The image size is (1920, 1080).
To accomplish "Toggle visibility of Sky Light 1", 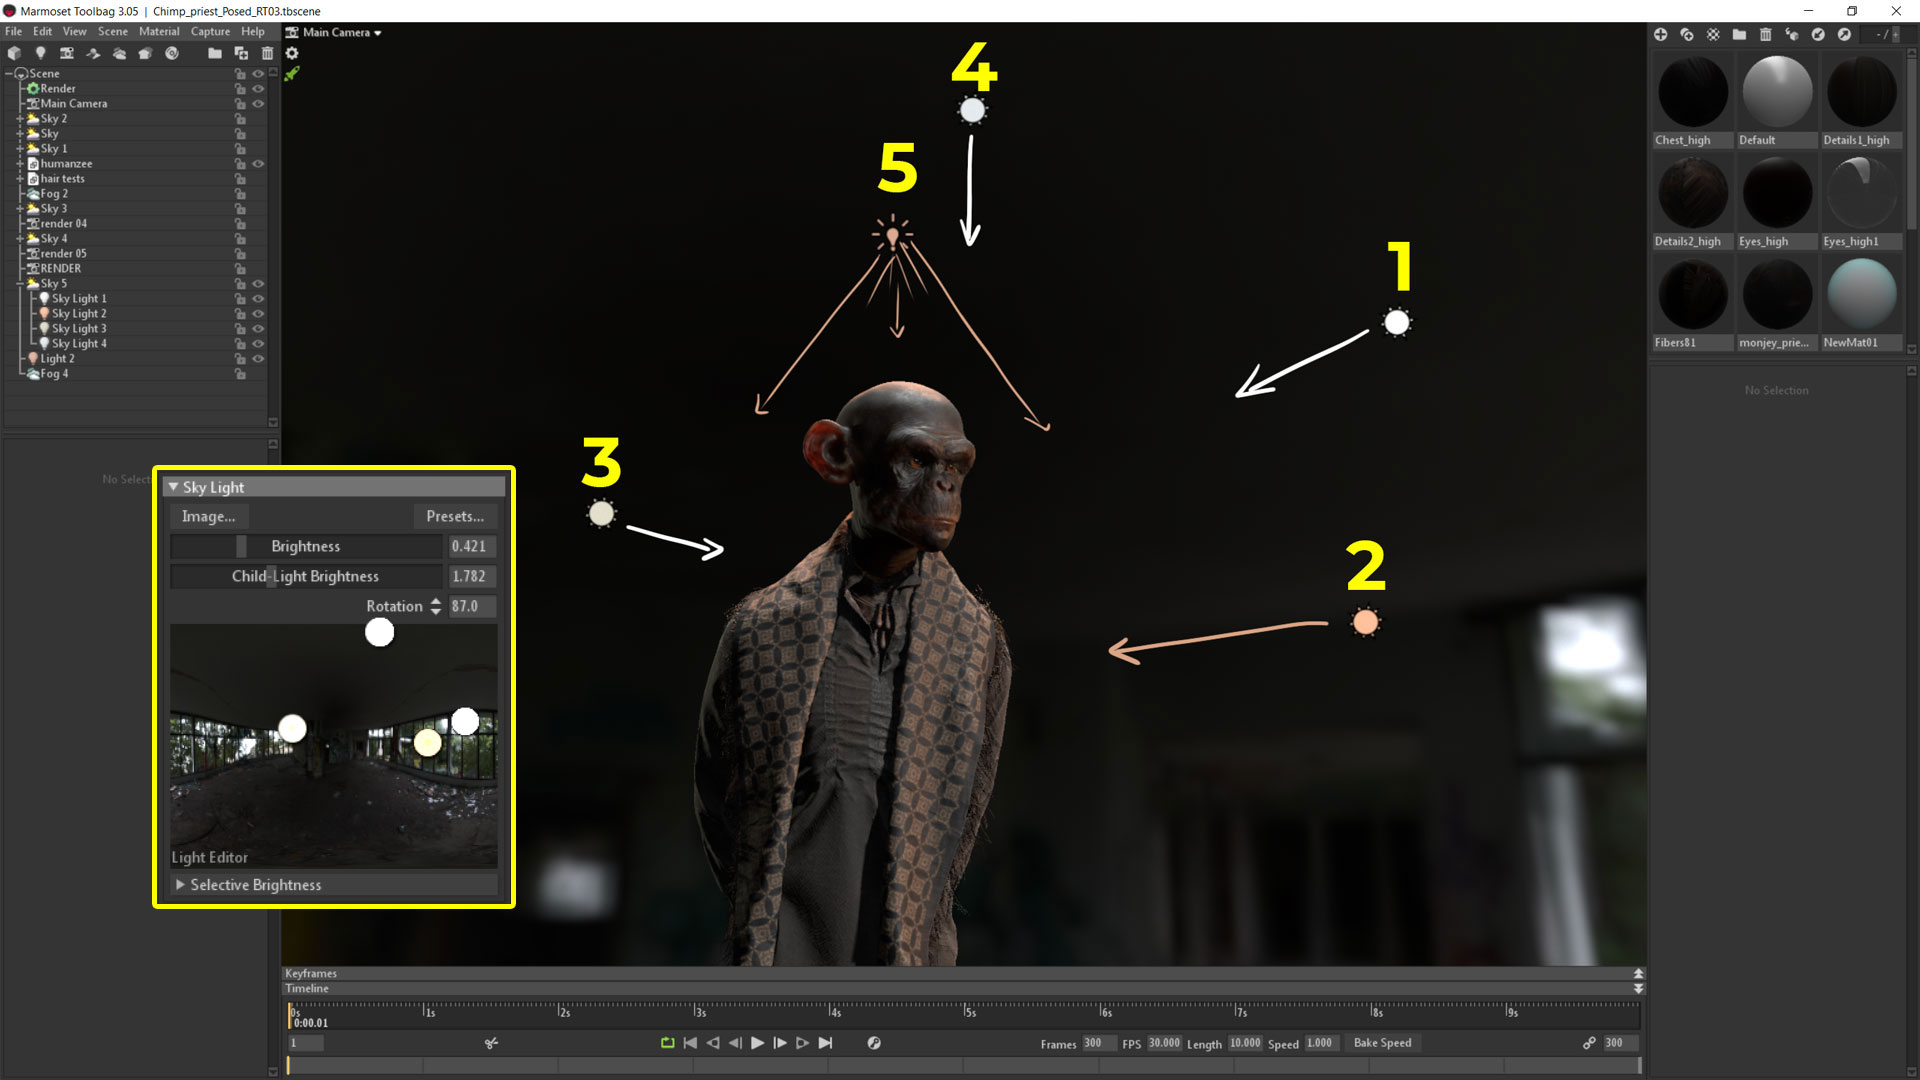I will (261, 298).
